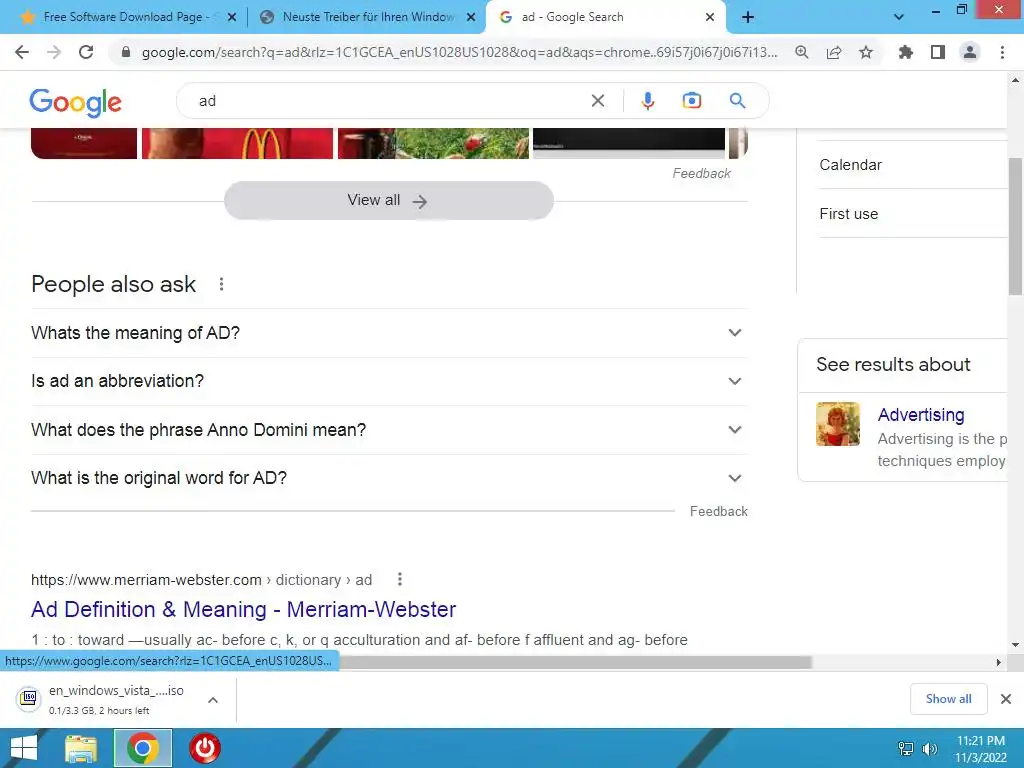The width and height of the screenshot is (1024, 768).
Task: Open the tab search dropdown arrow
Action: pyautogui.click(x=899, y=17)
